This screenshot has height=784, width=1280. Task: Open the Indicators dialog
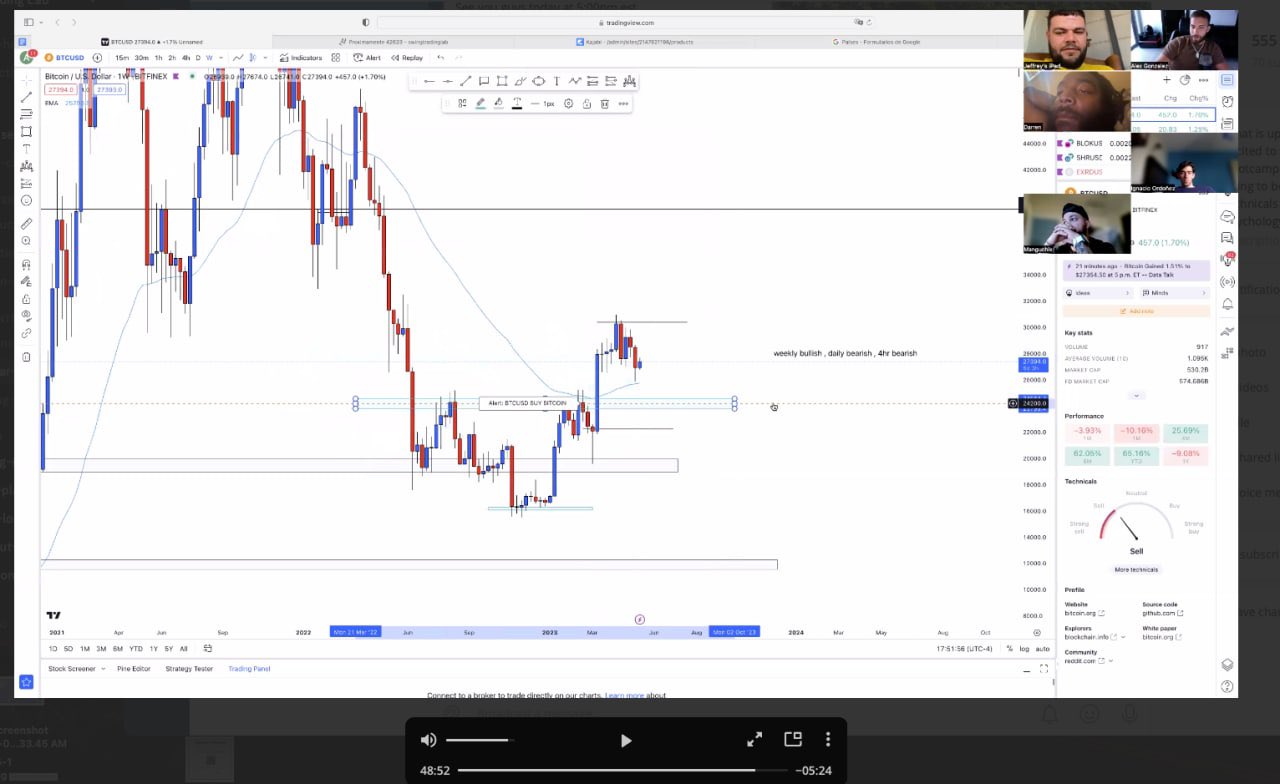pos(301,58)
